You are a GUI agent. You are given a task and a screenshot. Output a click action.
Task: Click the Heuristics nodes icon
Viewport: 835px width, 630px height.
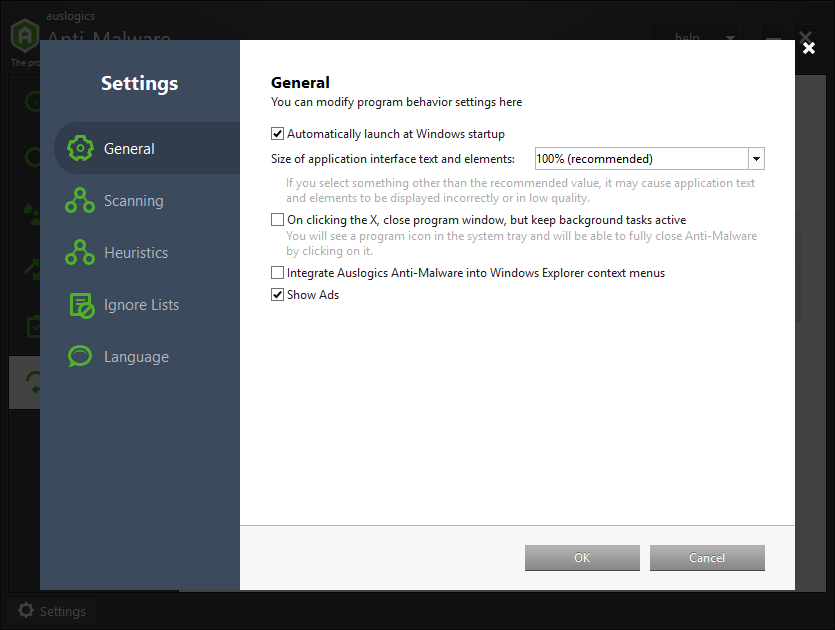80,252
